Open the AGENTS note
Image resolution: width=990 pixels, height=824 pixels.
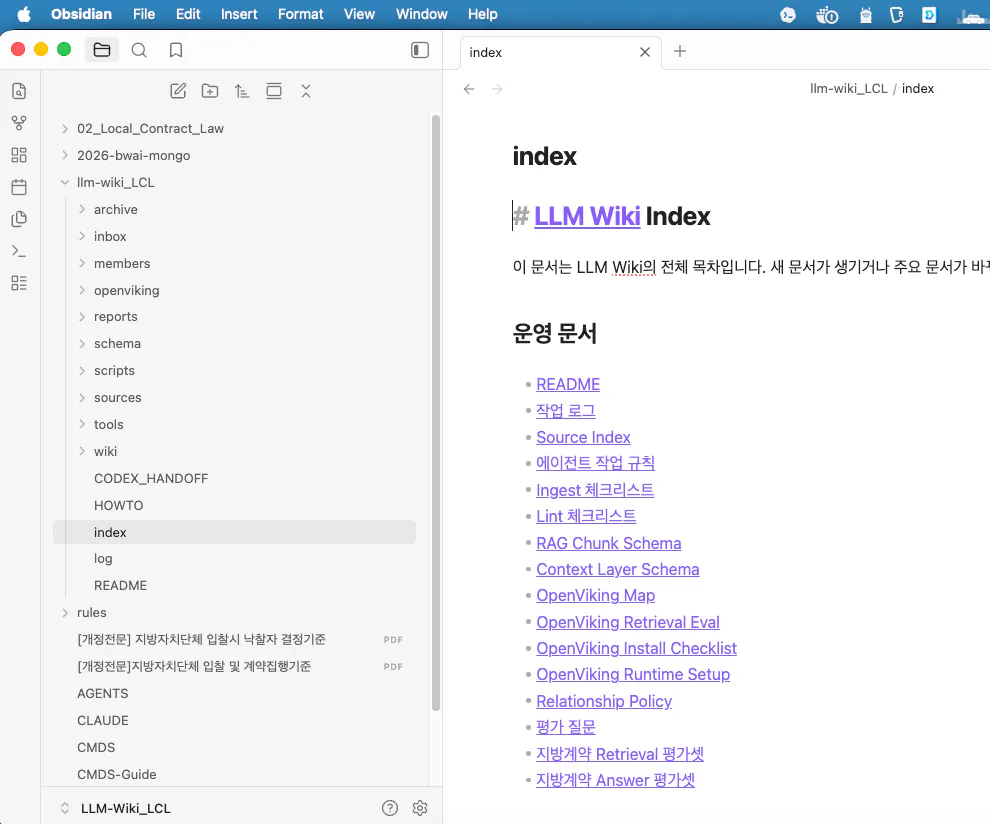[102, 693]
